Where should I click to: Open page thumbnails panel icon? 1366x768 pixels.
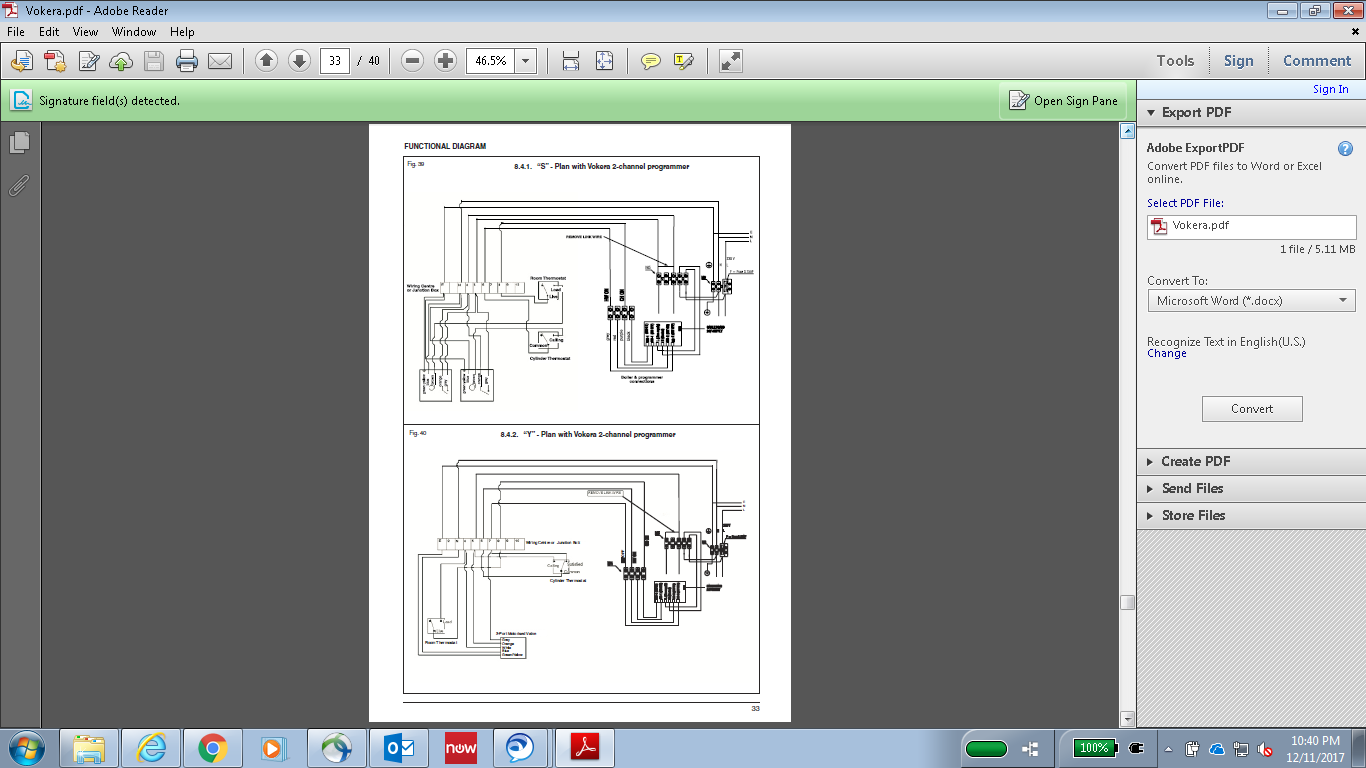pyautogui.click(x=19, y=143)
